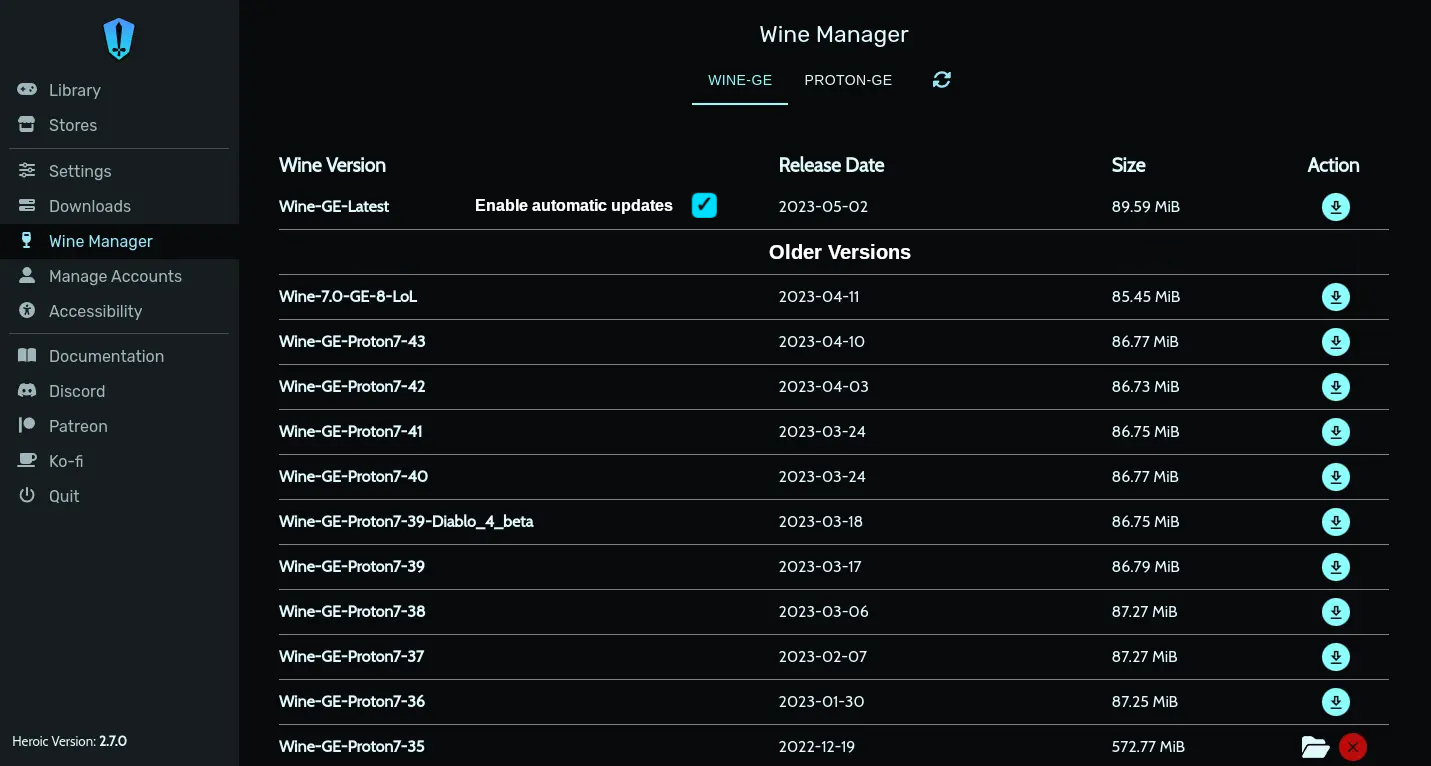1431x766 pixels.
Task: Download Wine-GE-Proton7-43
Action: [1335, 342]
